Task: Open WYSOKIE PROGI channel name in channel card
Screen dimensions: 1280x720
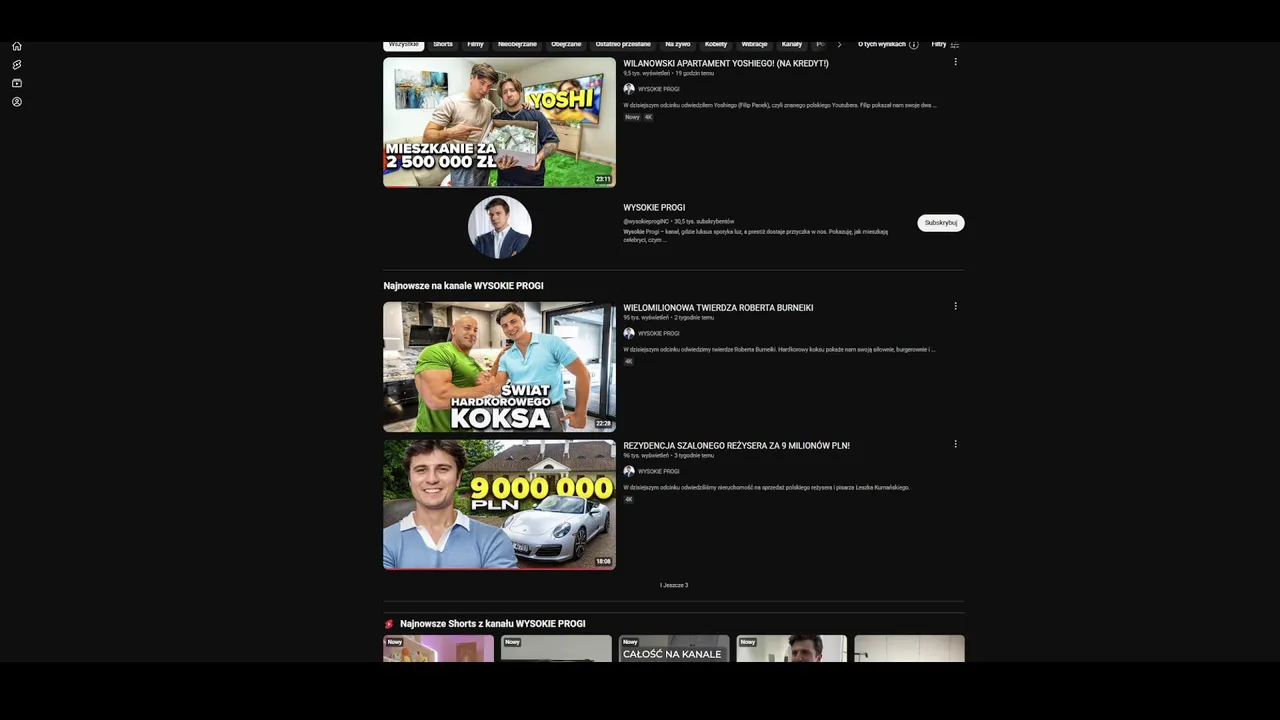Action: pos(654,208)
